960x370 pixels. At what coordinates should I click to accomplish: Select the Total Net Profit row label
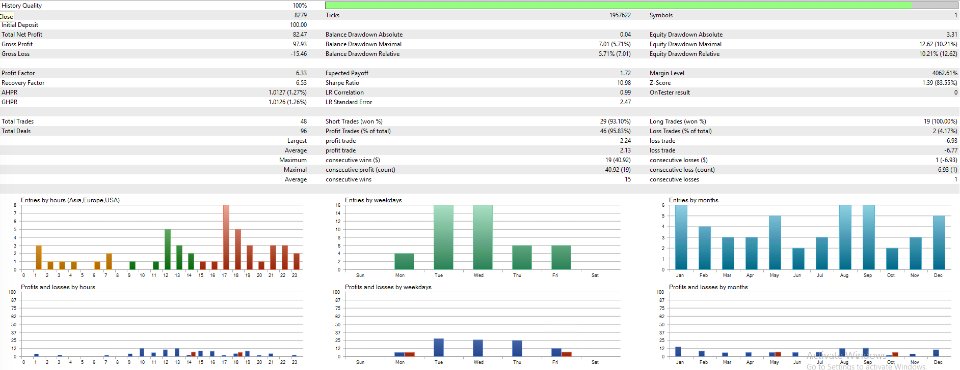point(22,34)
